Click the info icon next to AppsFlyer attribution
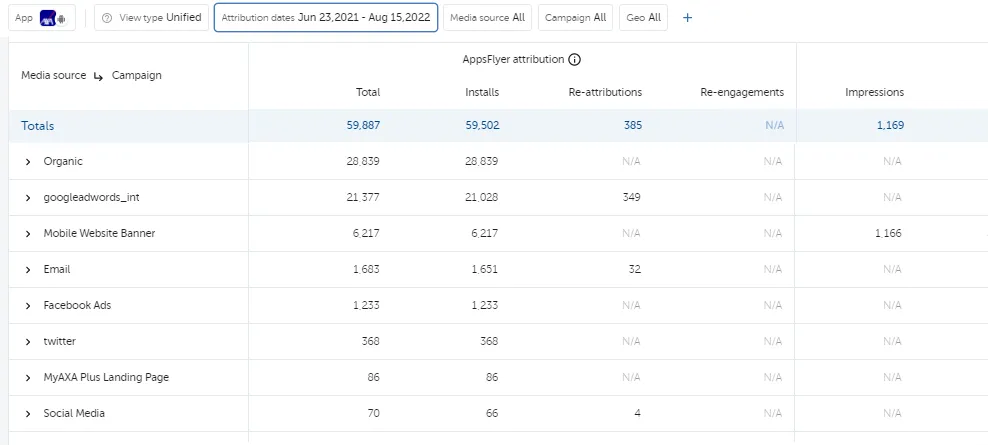 click(x=574, y=60)
